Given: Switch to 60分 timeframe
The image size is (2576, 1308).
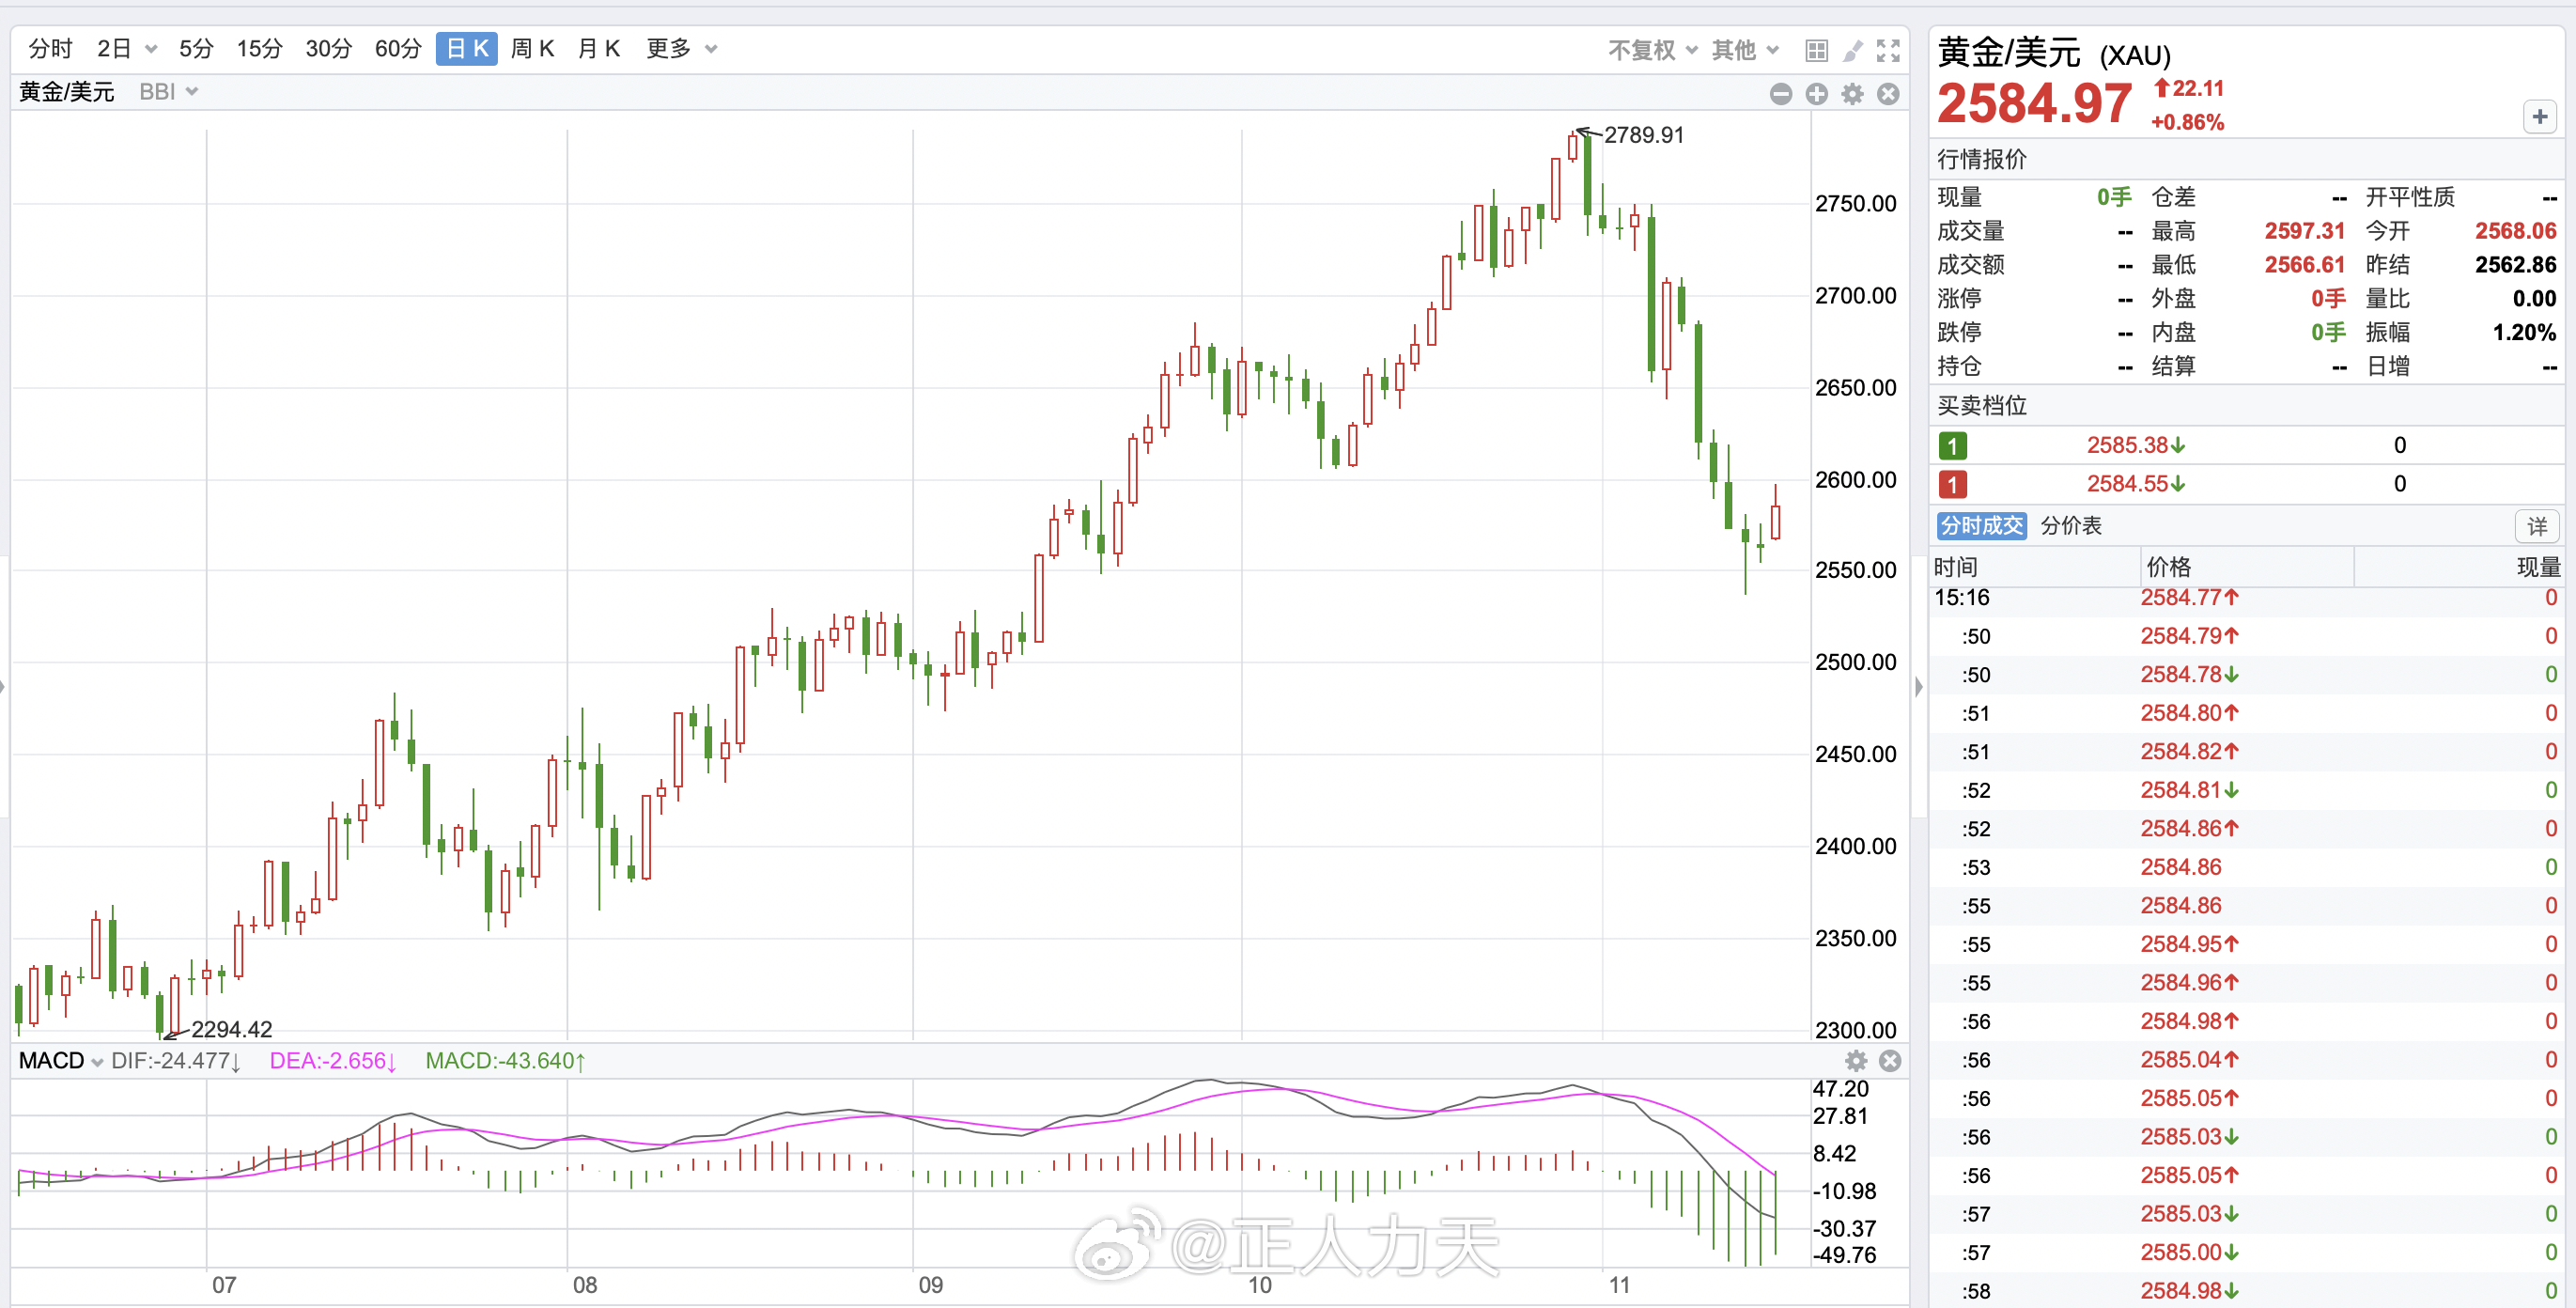Looking at the screenshot, I should click(x=397, y=49).
